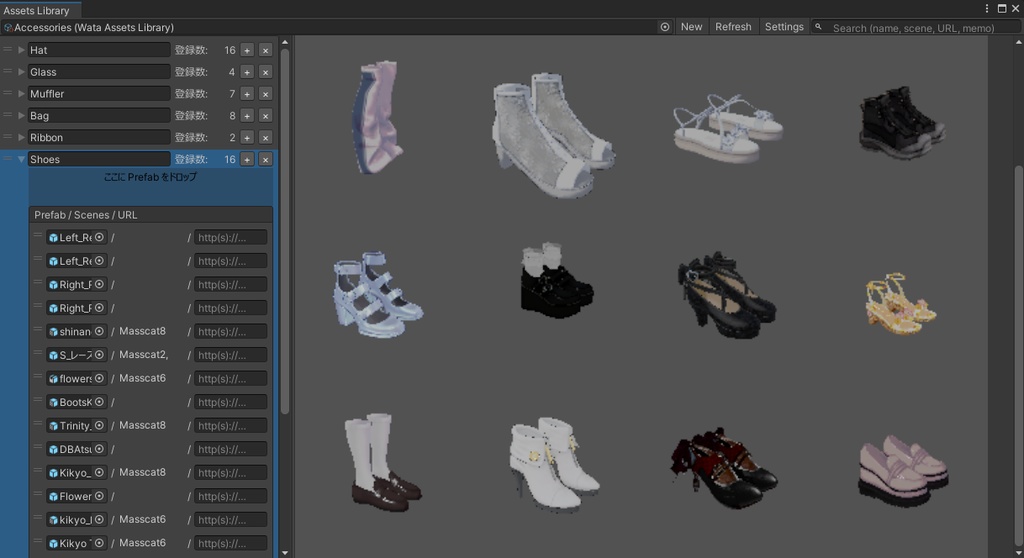Select the Assets Library tab

pyautogui.click(x=36, y=10)
